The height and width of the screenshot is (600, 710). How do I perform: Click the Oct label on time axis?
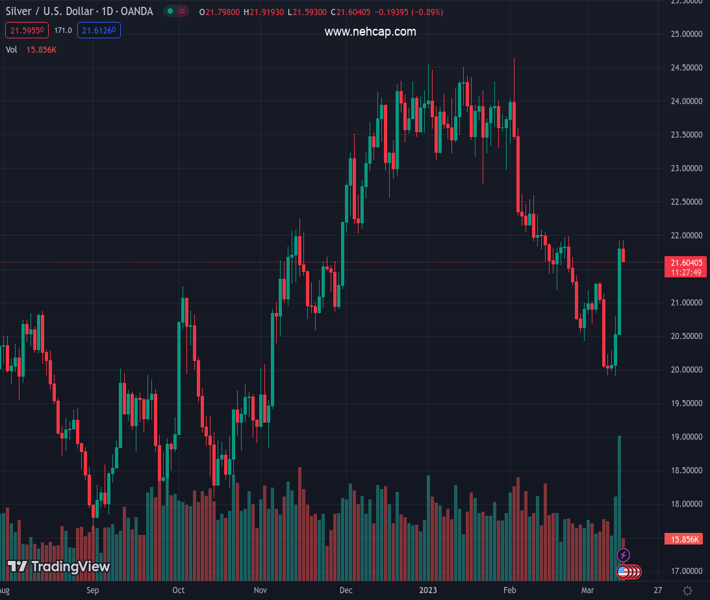(x=178, y=591)
